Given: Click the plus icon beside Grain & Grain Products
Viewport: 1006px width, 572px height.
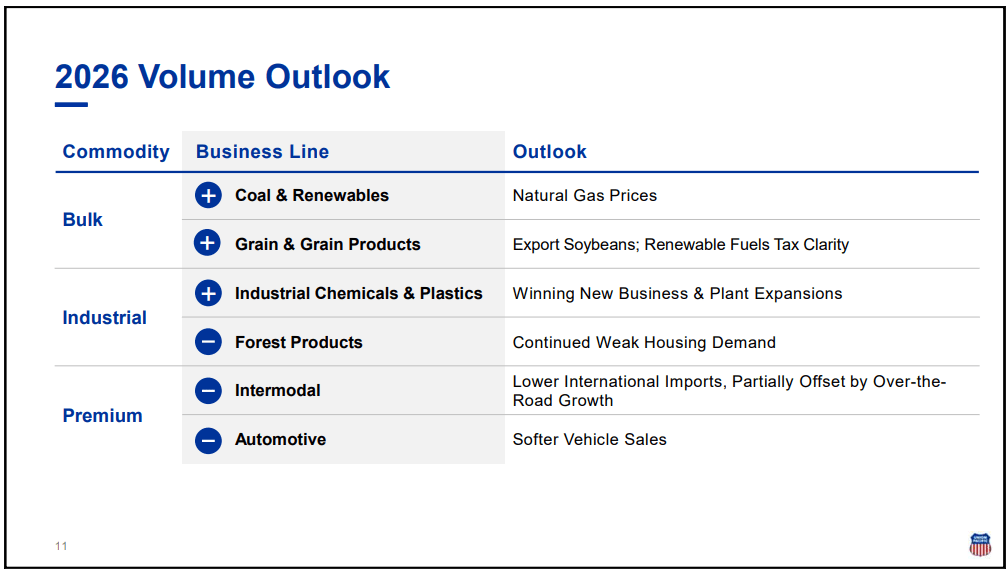Looking at the screenshot, I should coord(208,244).
